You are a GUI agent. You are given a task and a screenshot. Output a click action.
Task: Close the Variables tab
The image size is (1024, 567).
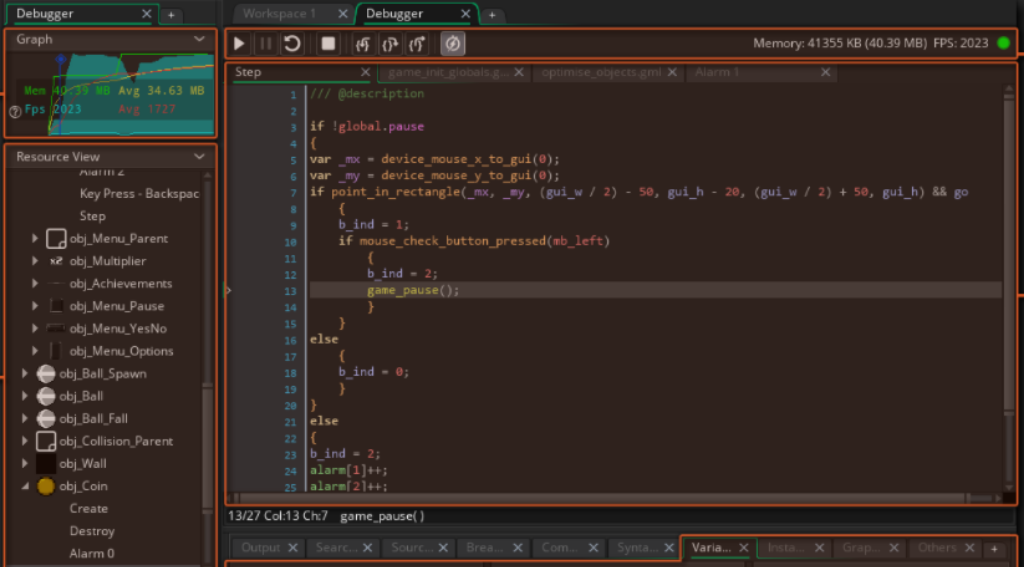coord(743,547)
